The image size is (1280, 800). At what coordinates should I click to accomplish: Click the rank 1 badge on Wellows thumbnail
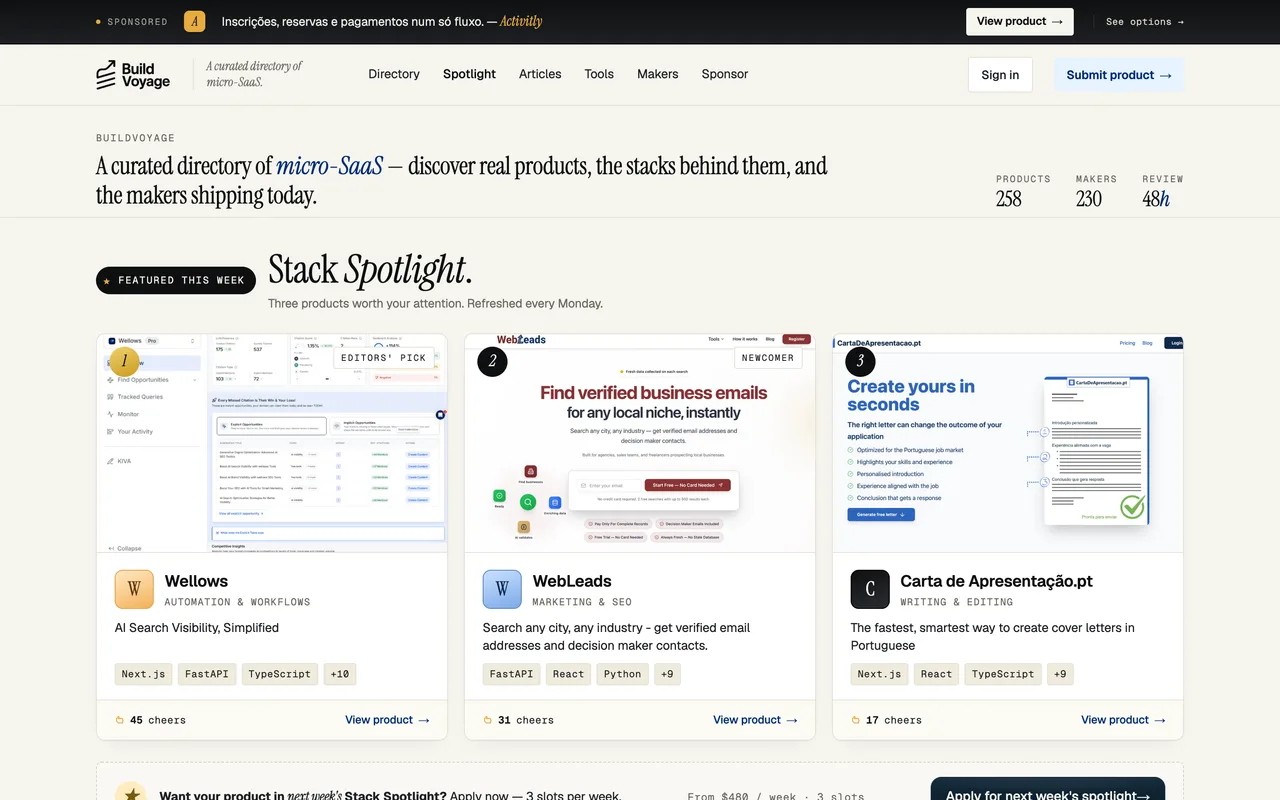pos(124,361)
